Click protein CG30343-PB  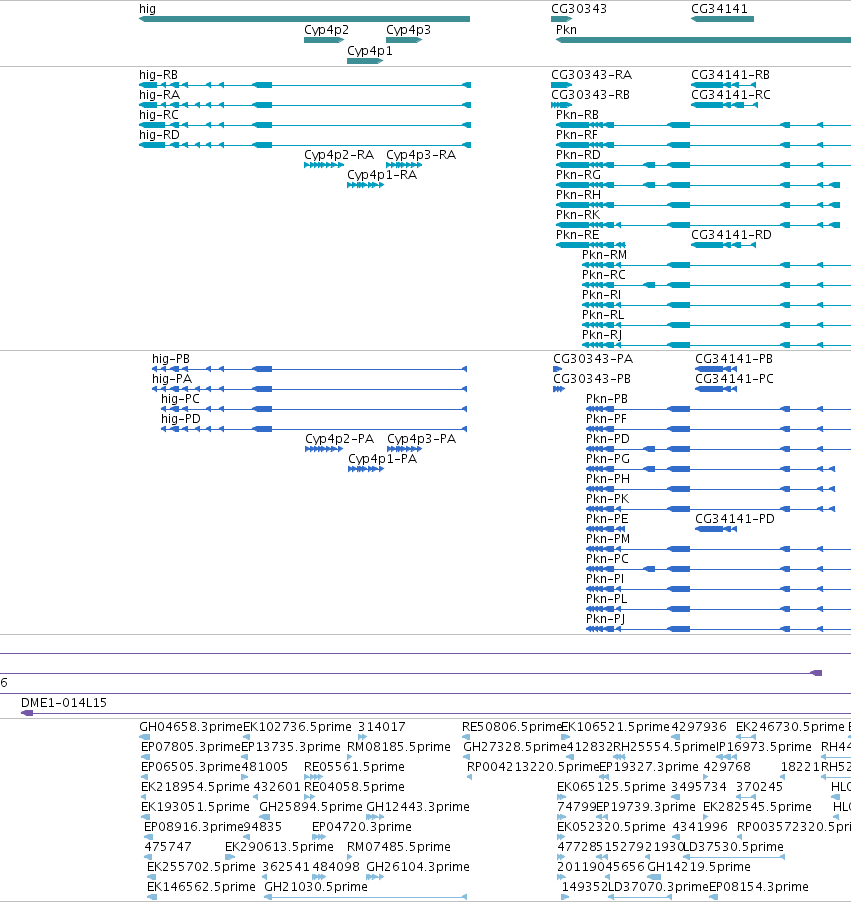pyautogui.click(x=592, y=379)
